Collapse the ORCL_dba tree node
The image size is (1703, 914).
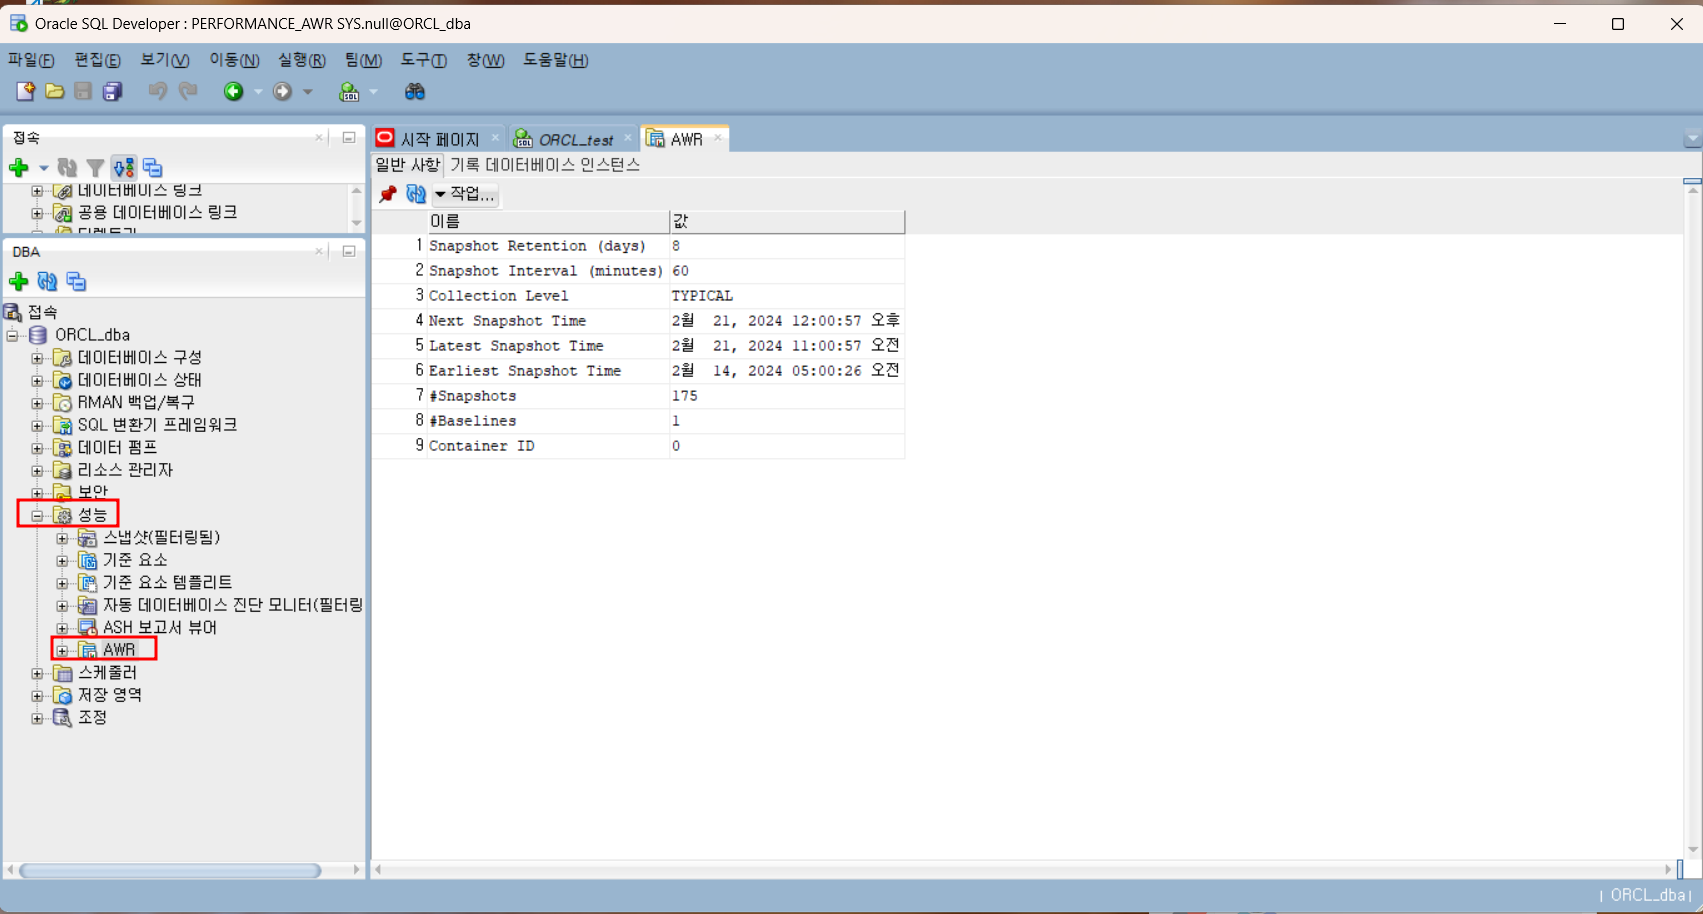12,335
